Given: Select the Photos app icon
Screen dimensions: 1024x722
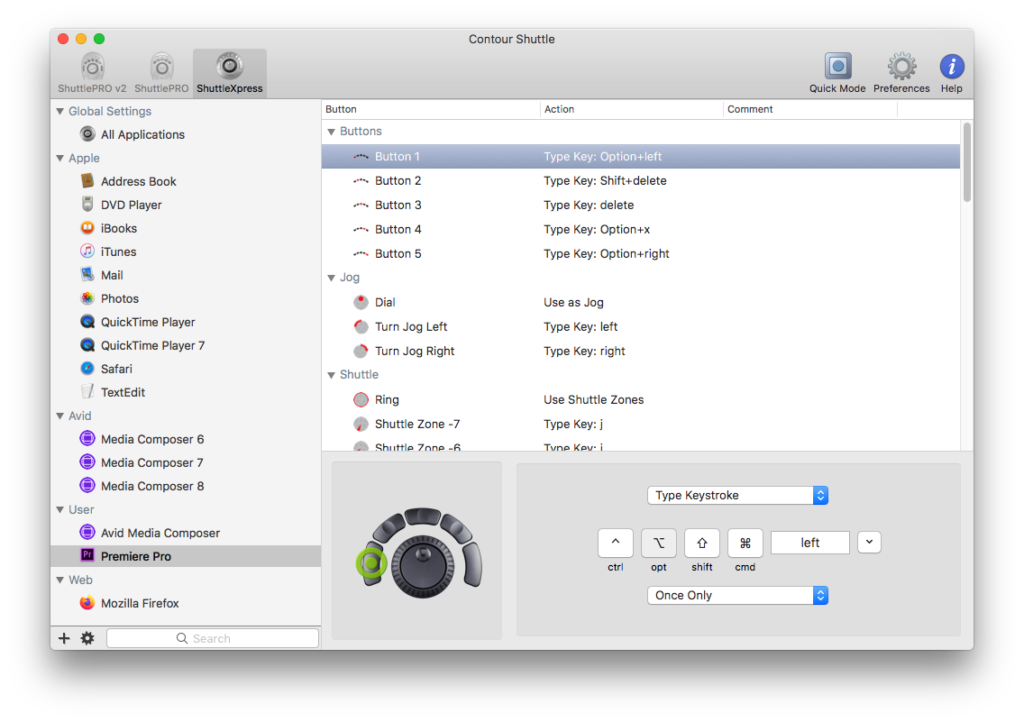Looking at the screenshot, I should point(88,298).
